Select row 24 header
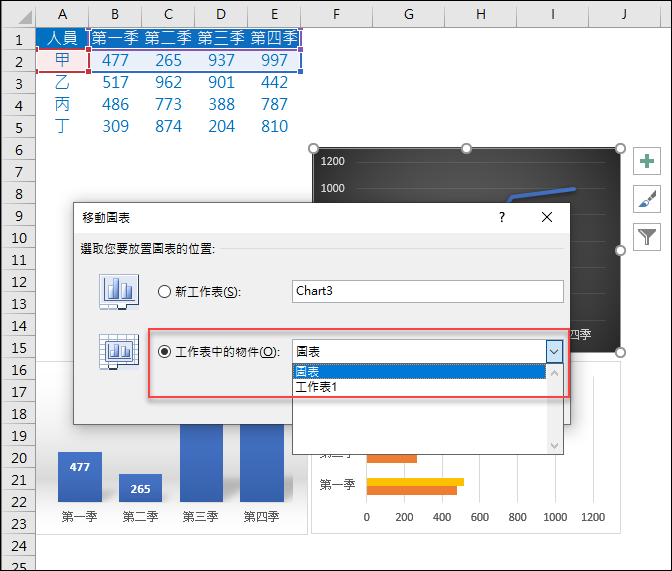672x571 pixels. 18,546
